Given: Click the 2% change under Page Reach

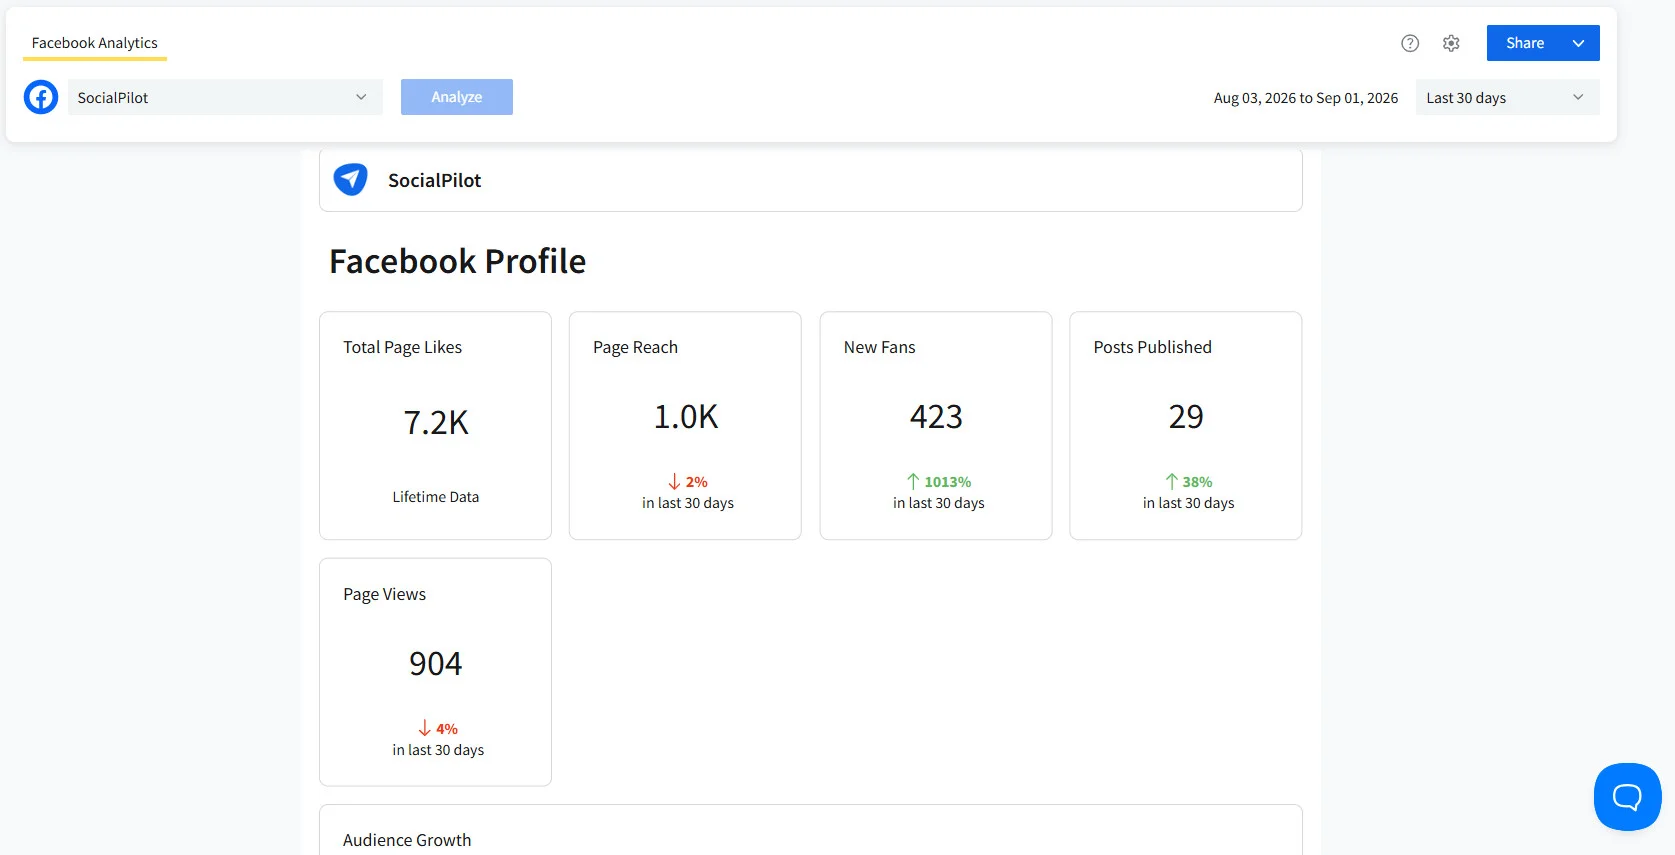Looking at the screenshot, I should tap(697, 482).
